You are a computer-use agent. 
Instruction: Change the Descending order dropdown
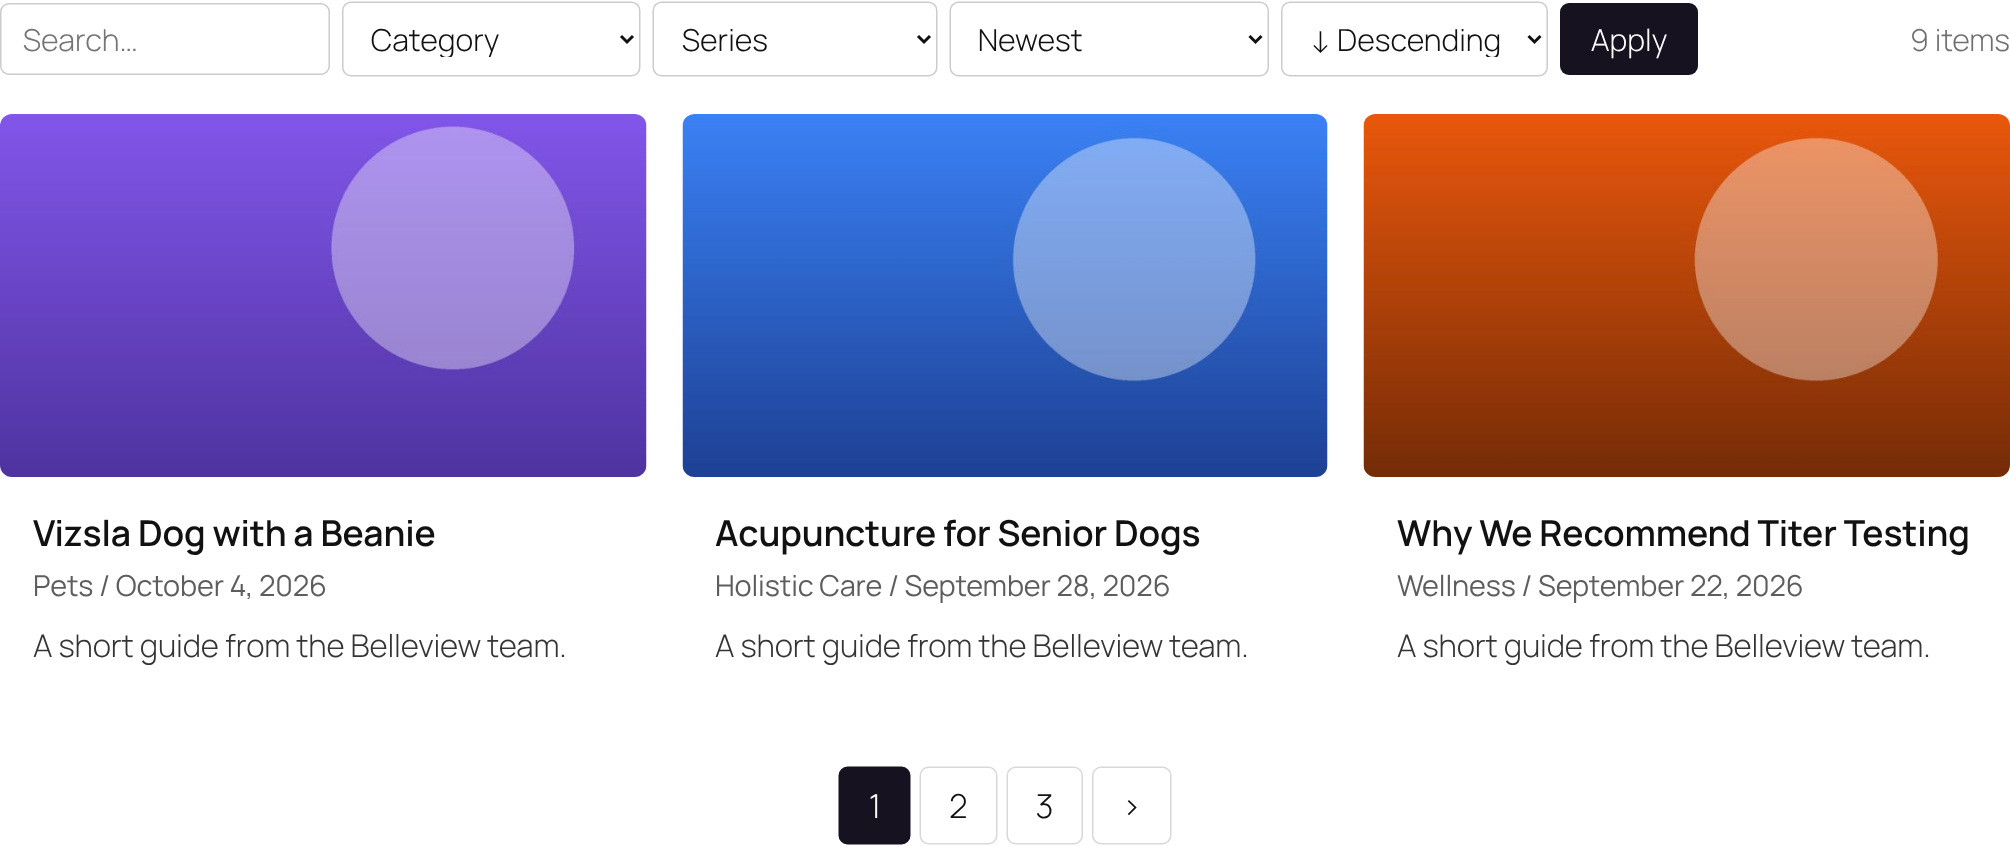tap(1414, 40)
